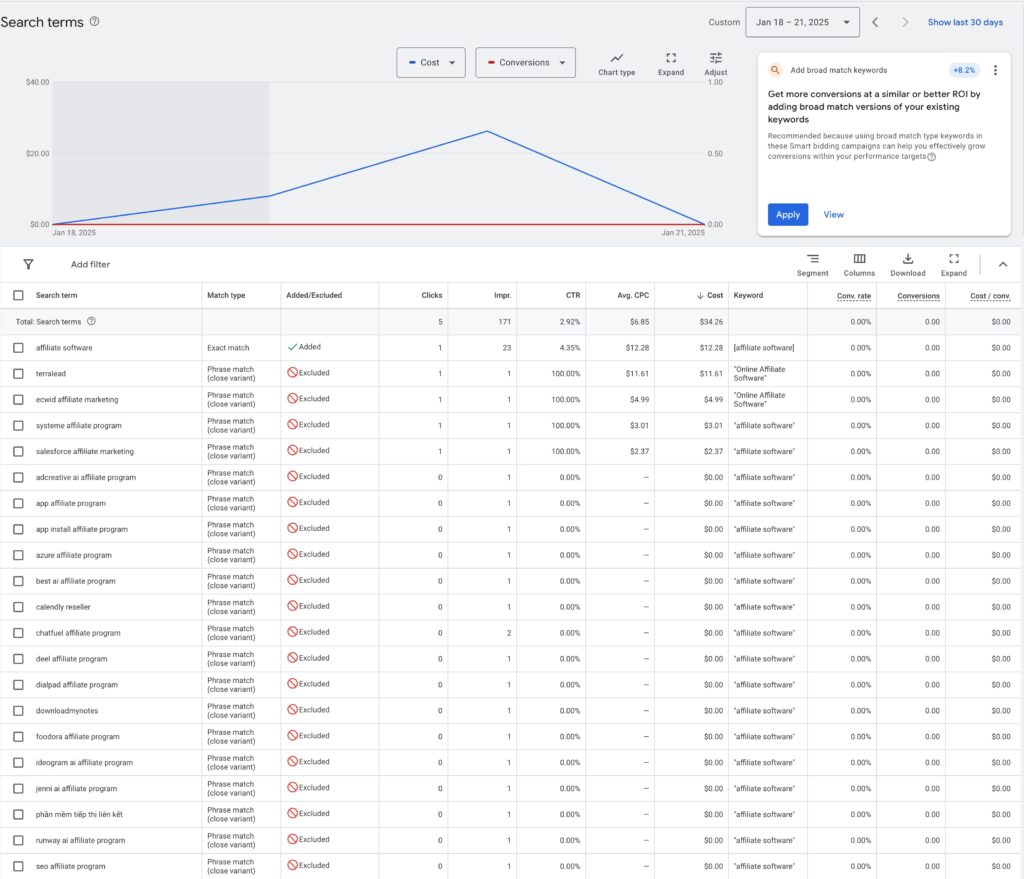1024x879 pixels.
Task: Sort the table by Impr. column
Action: coord(504,295)
